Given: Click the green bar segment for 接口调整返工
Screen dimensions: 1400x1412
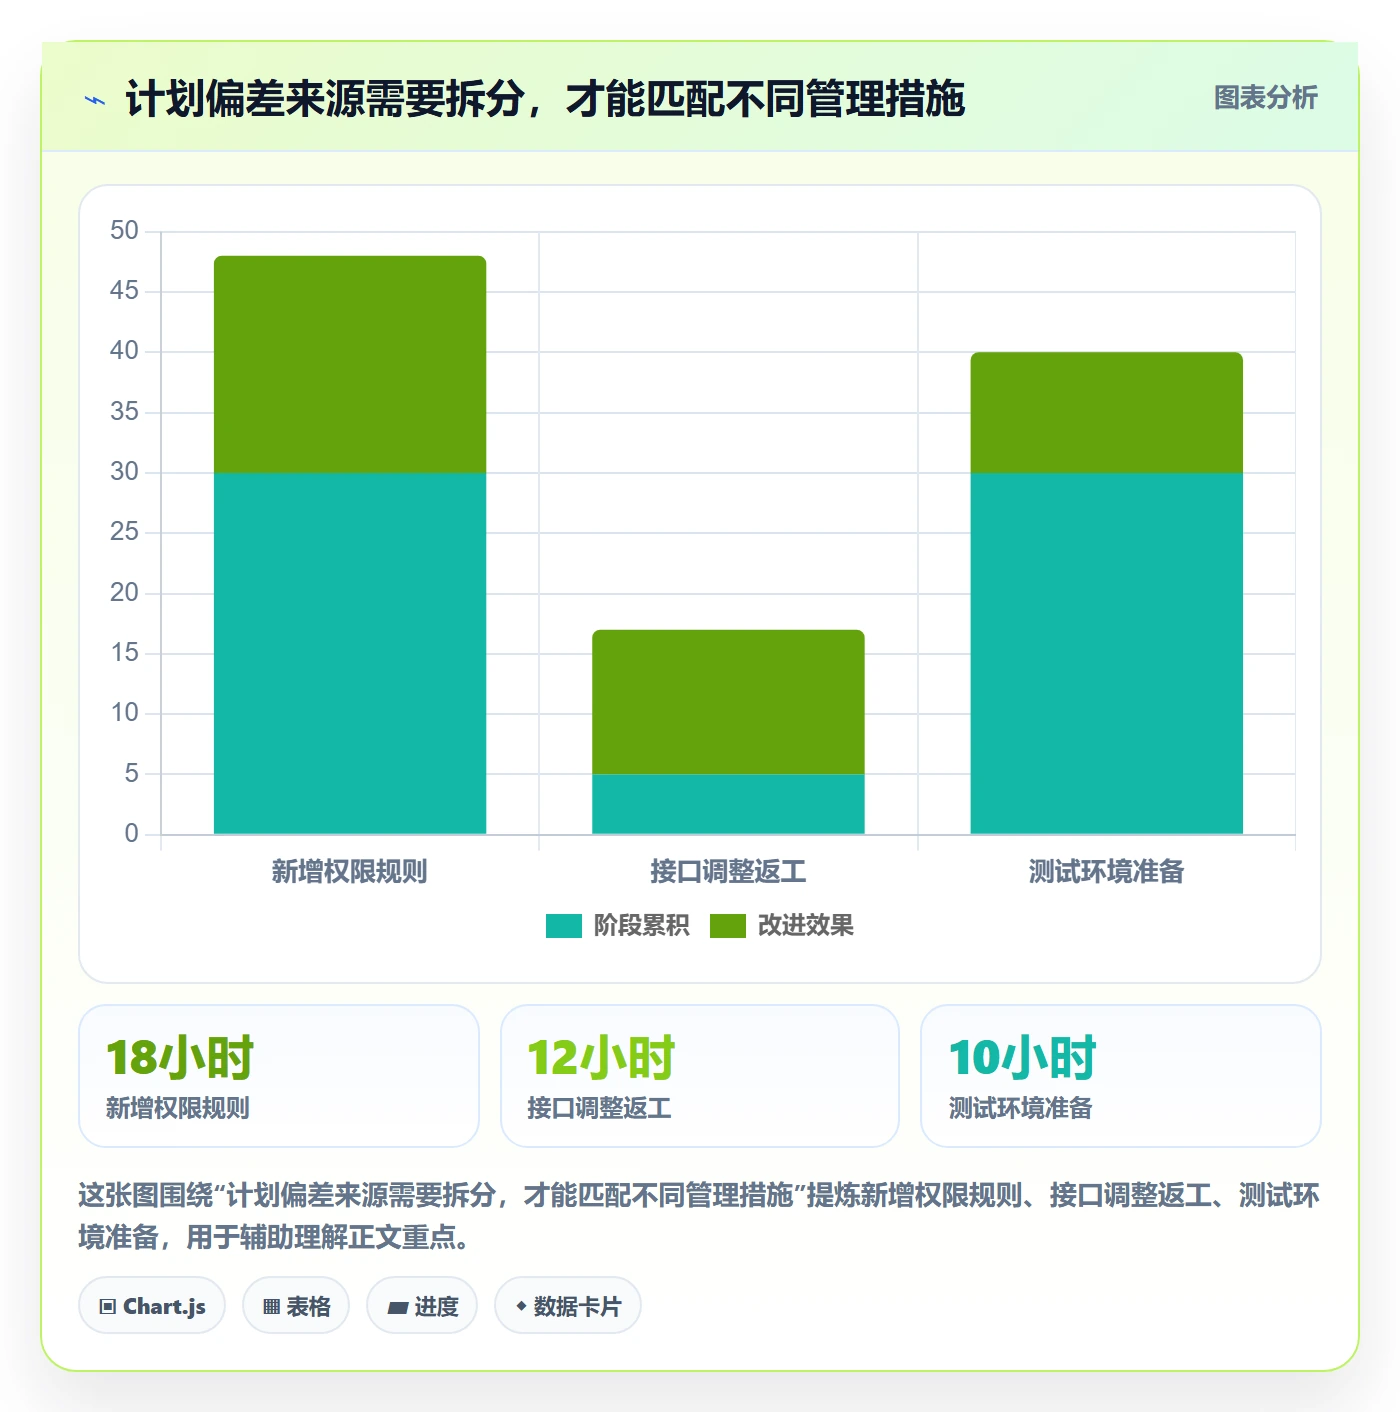Looking at the screenshot, I should [728, 702].
